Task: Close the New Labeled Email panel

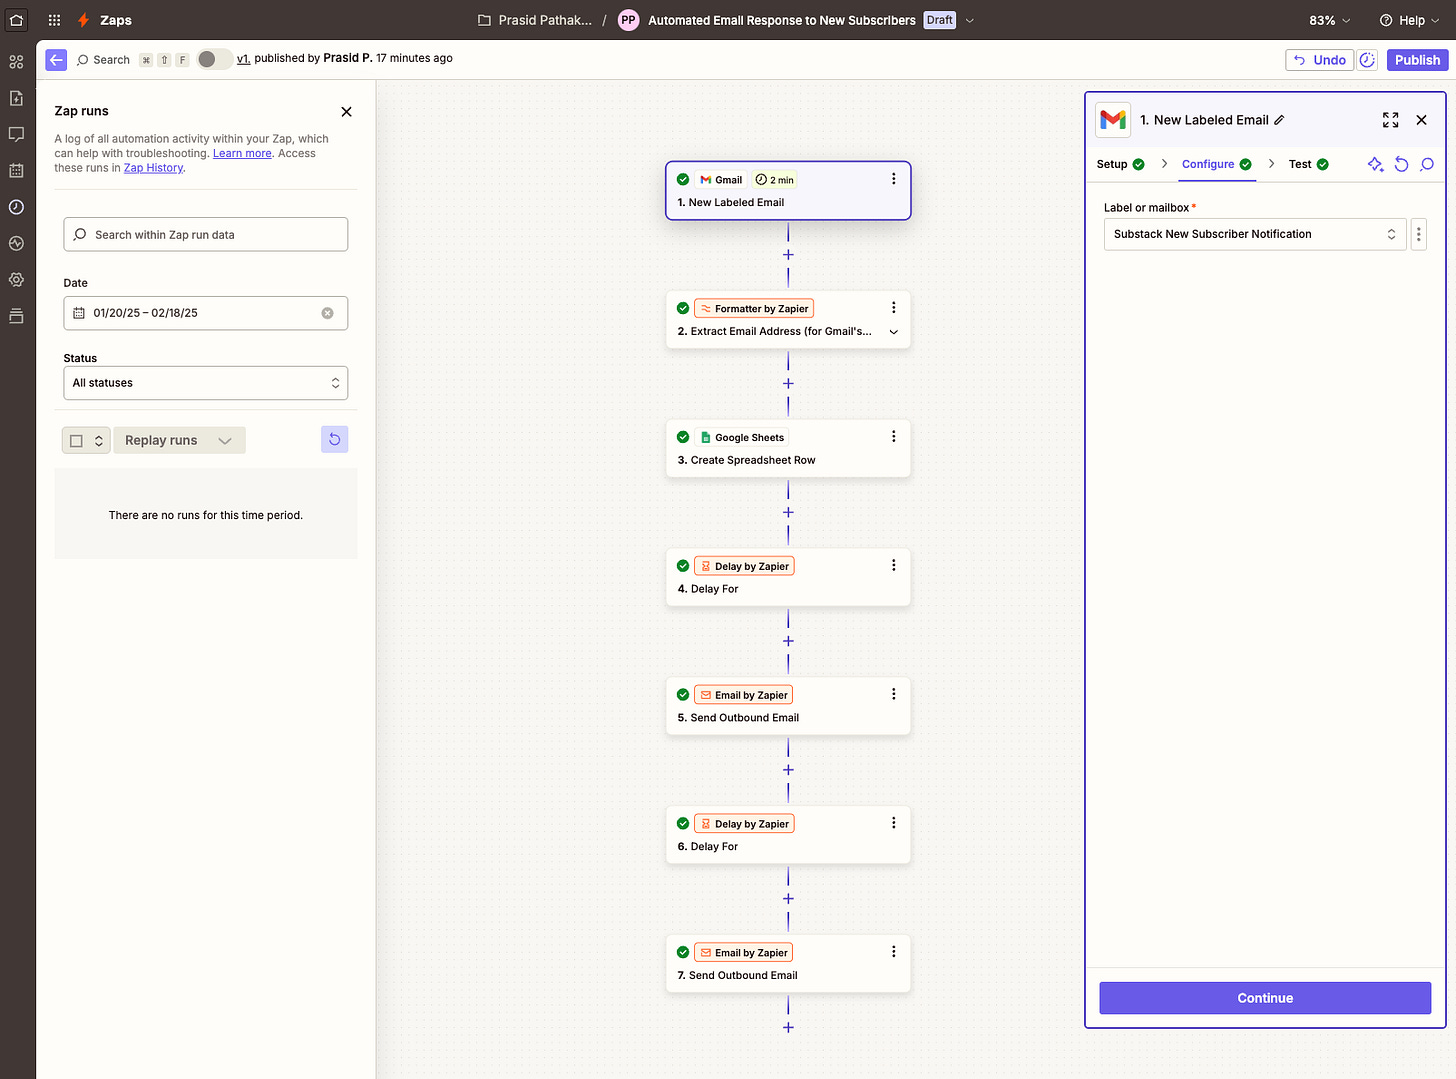Action: click(1421, 120)
